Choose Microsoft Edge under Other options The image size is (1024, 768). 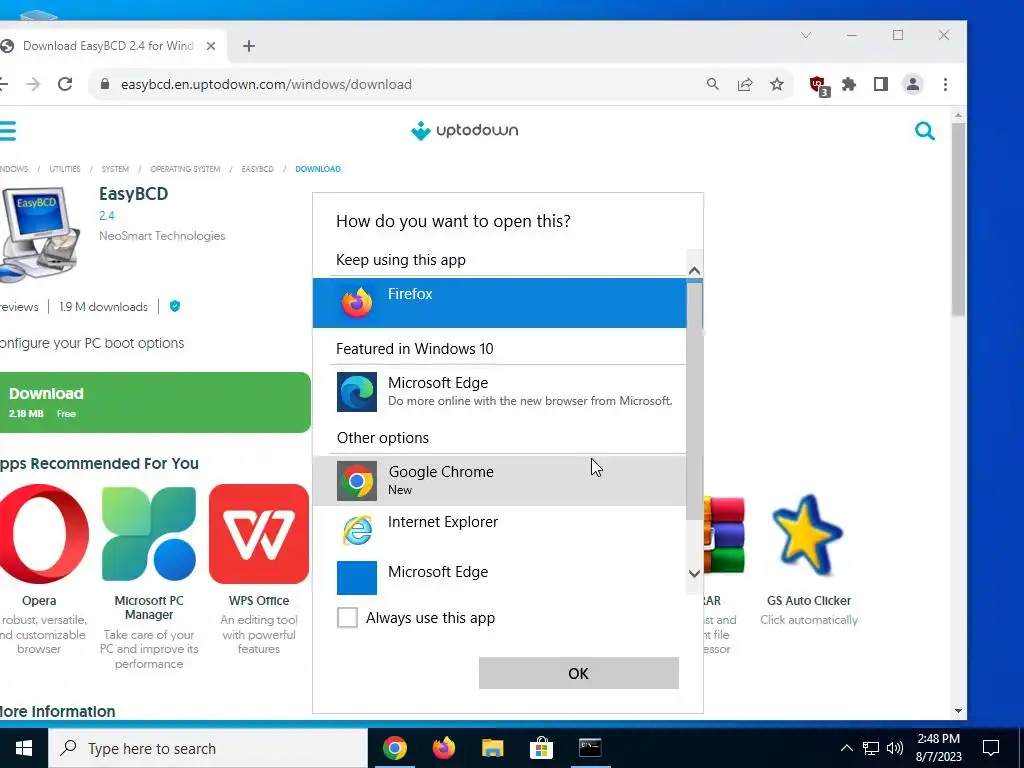(500, 577)
